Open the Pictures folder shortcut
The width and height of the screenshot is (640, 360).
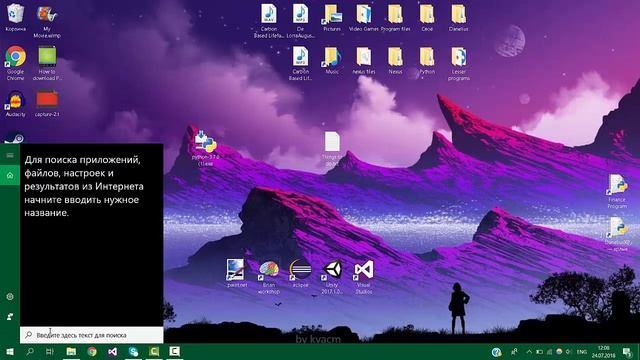332,18
